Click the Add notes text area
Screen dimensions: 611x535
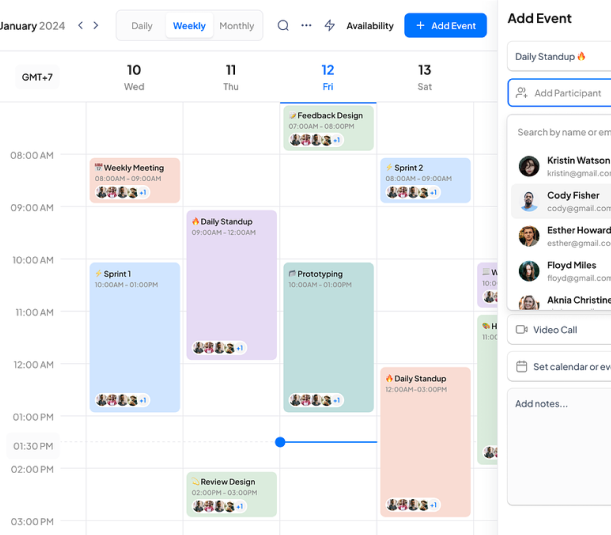(x=560, y=440)
